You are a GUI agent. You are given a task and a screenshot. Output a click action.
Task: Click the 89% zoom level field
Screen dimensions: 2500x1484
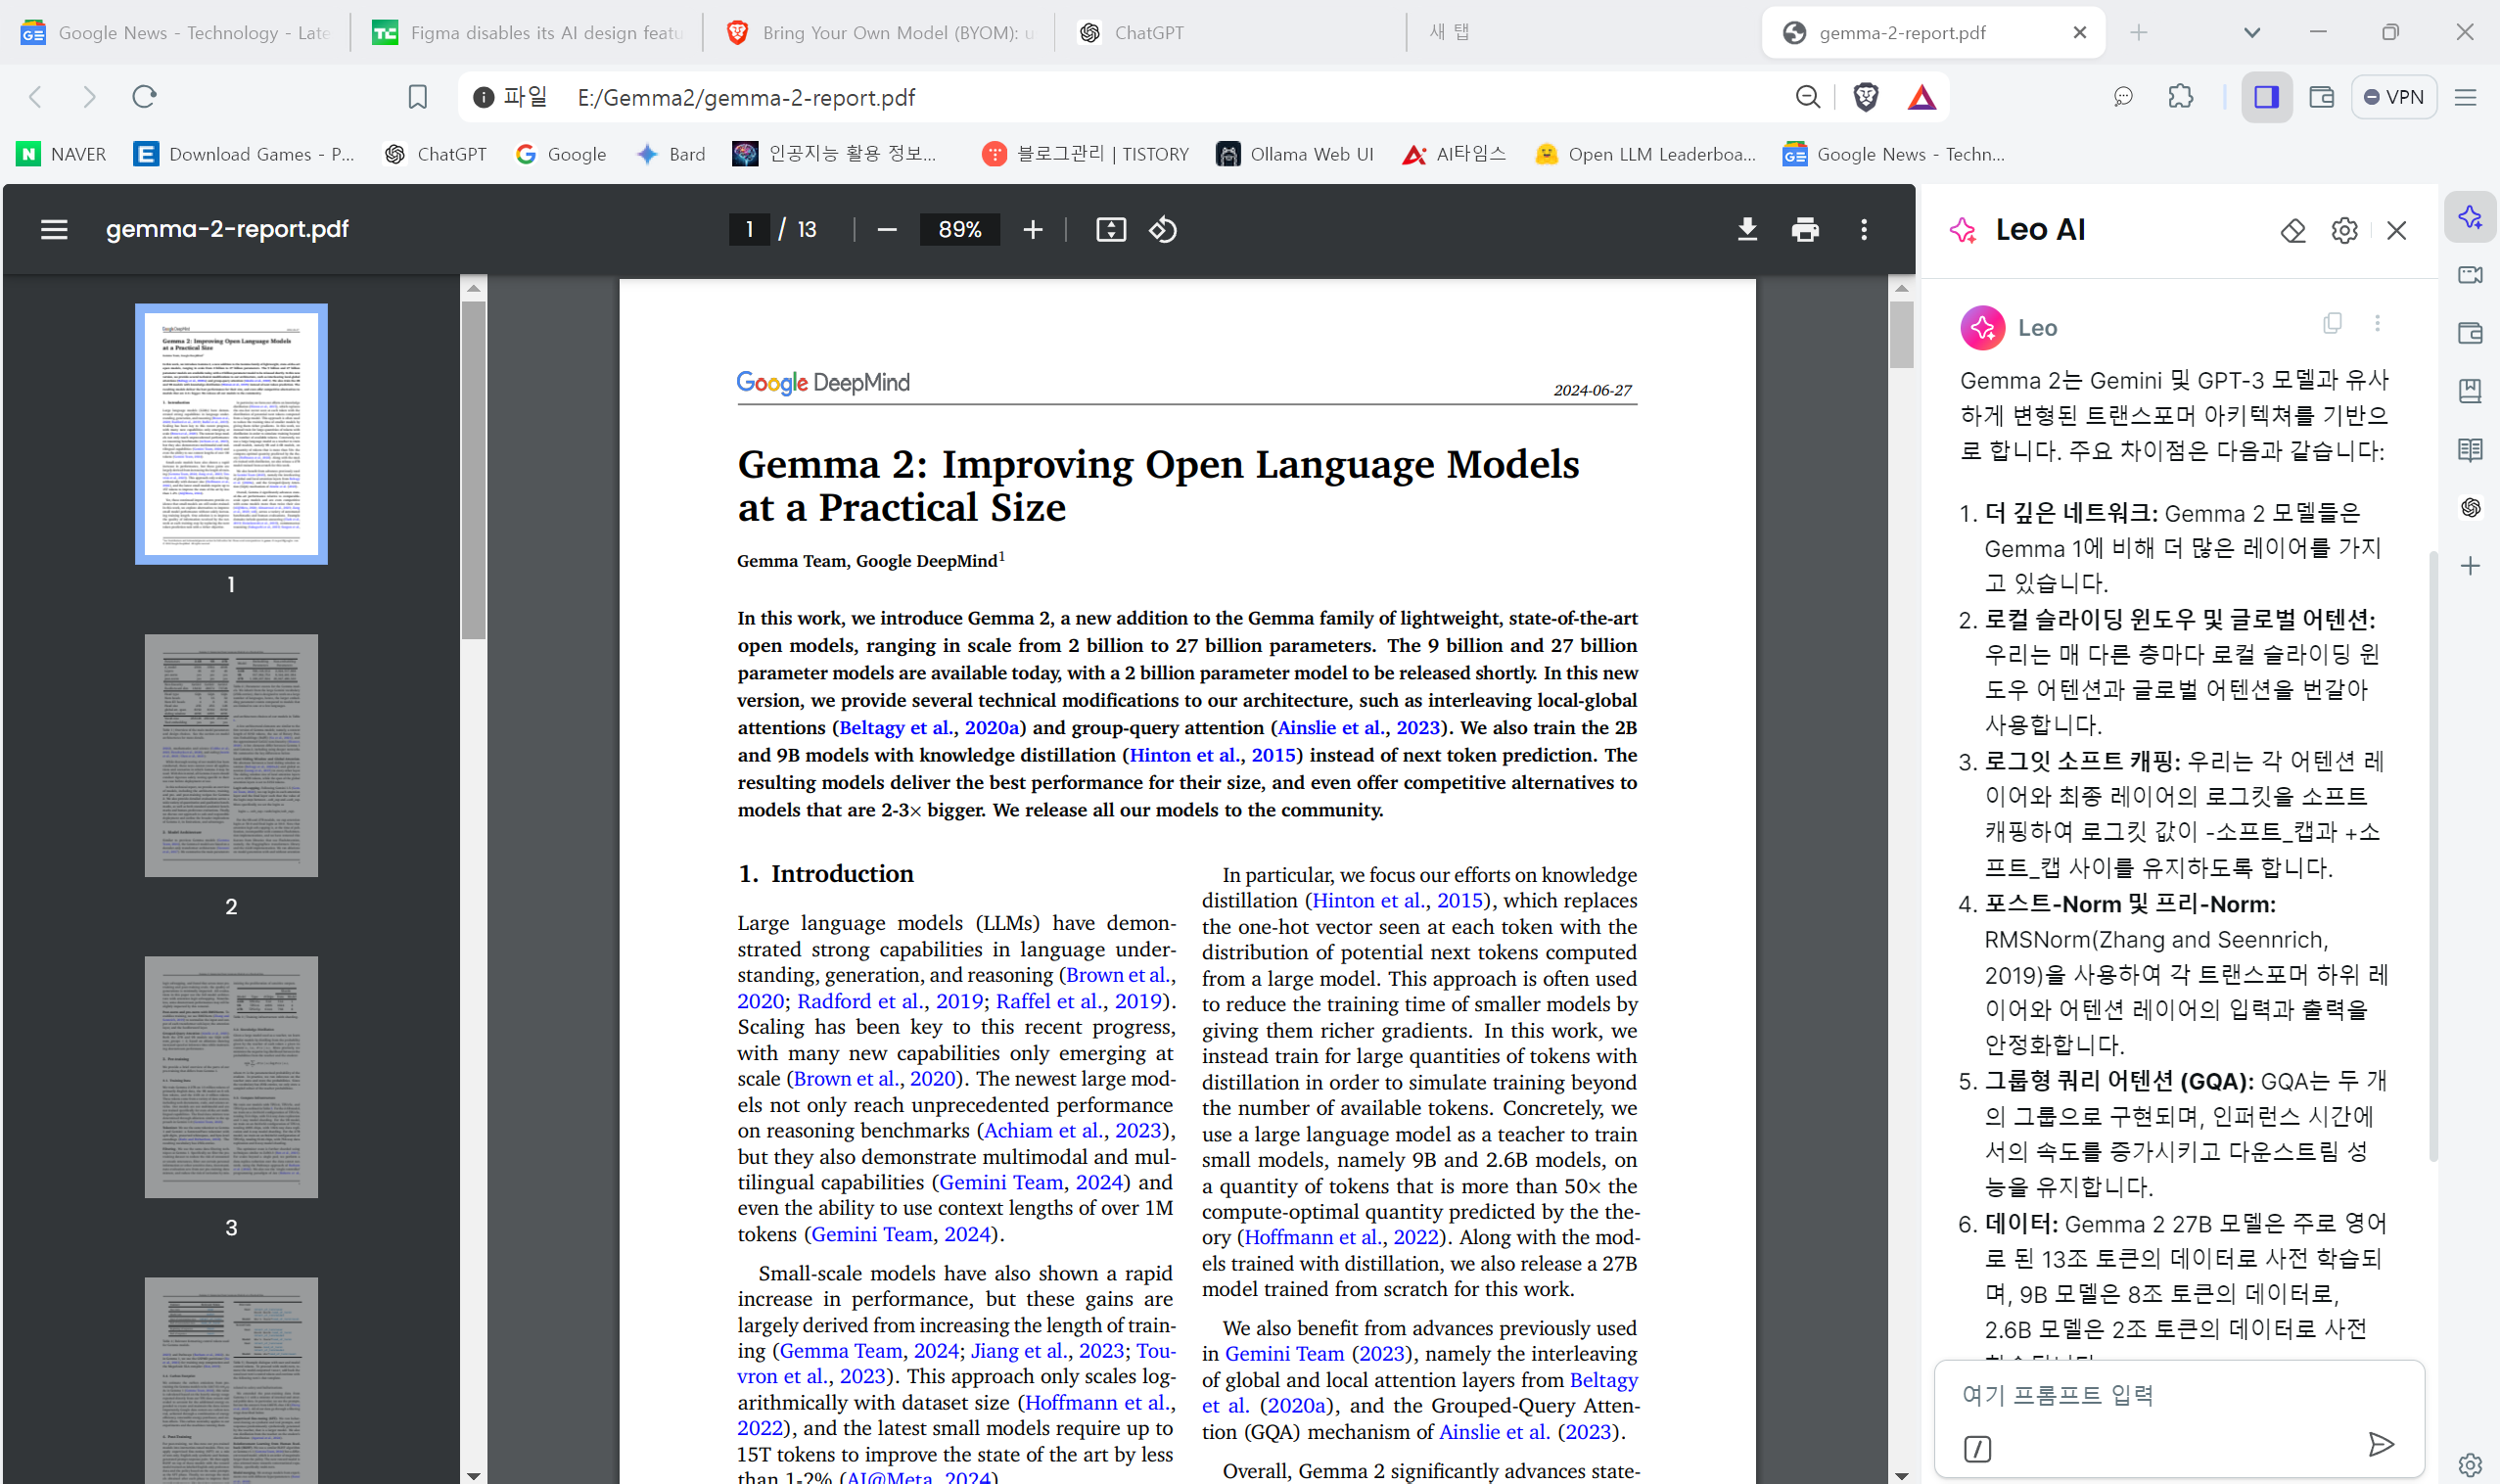tap(960, 229)
